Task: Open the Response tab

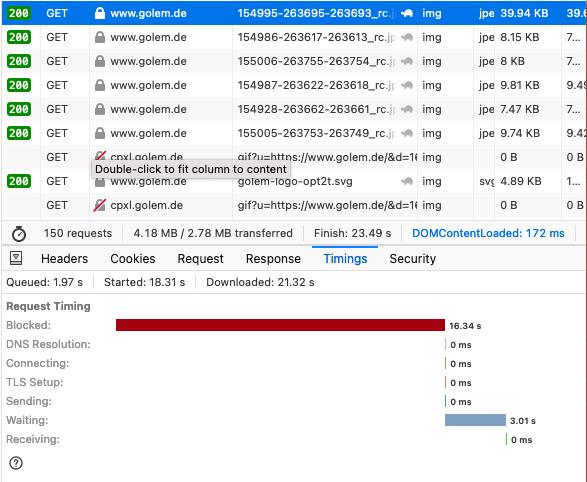Action: tap(273, 259)
